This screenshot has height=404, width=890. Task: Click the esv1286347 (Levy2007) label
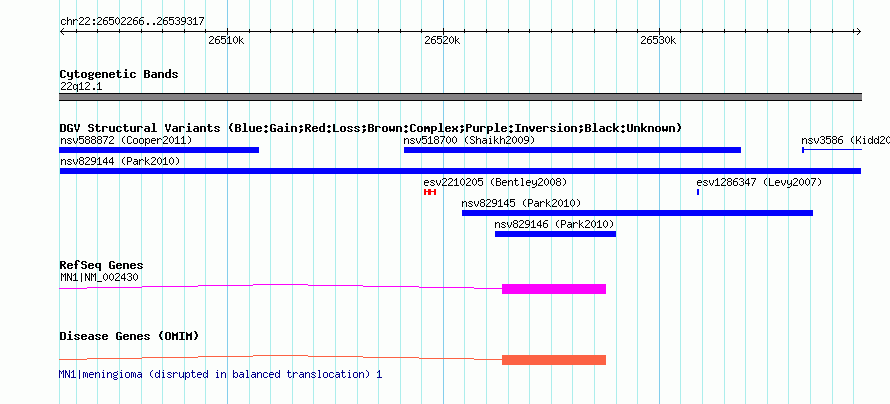[759, 183]
